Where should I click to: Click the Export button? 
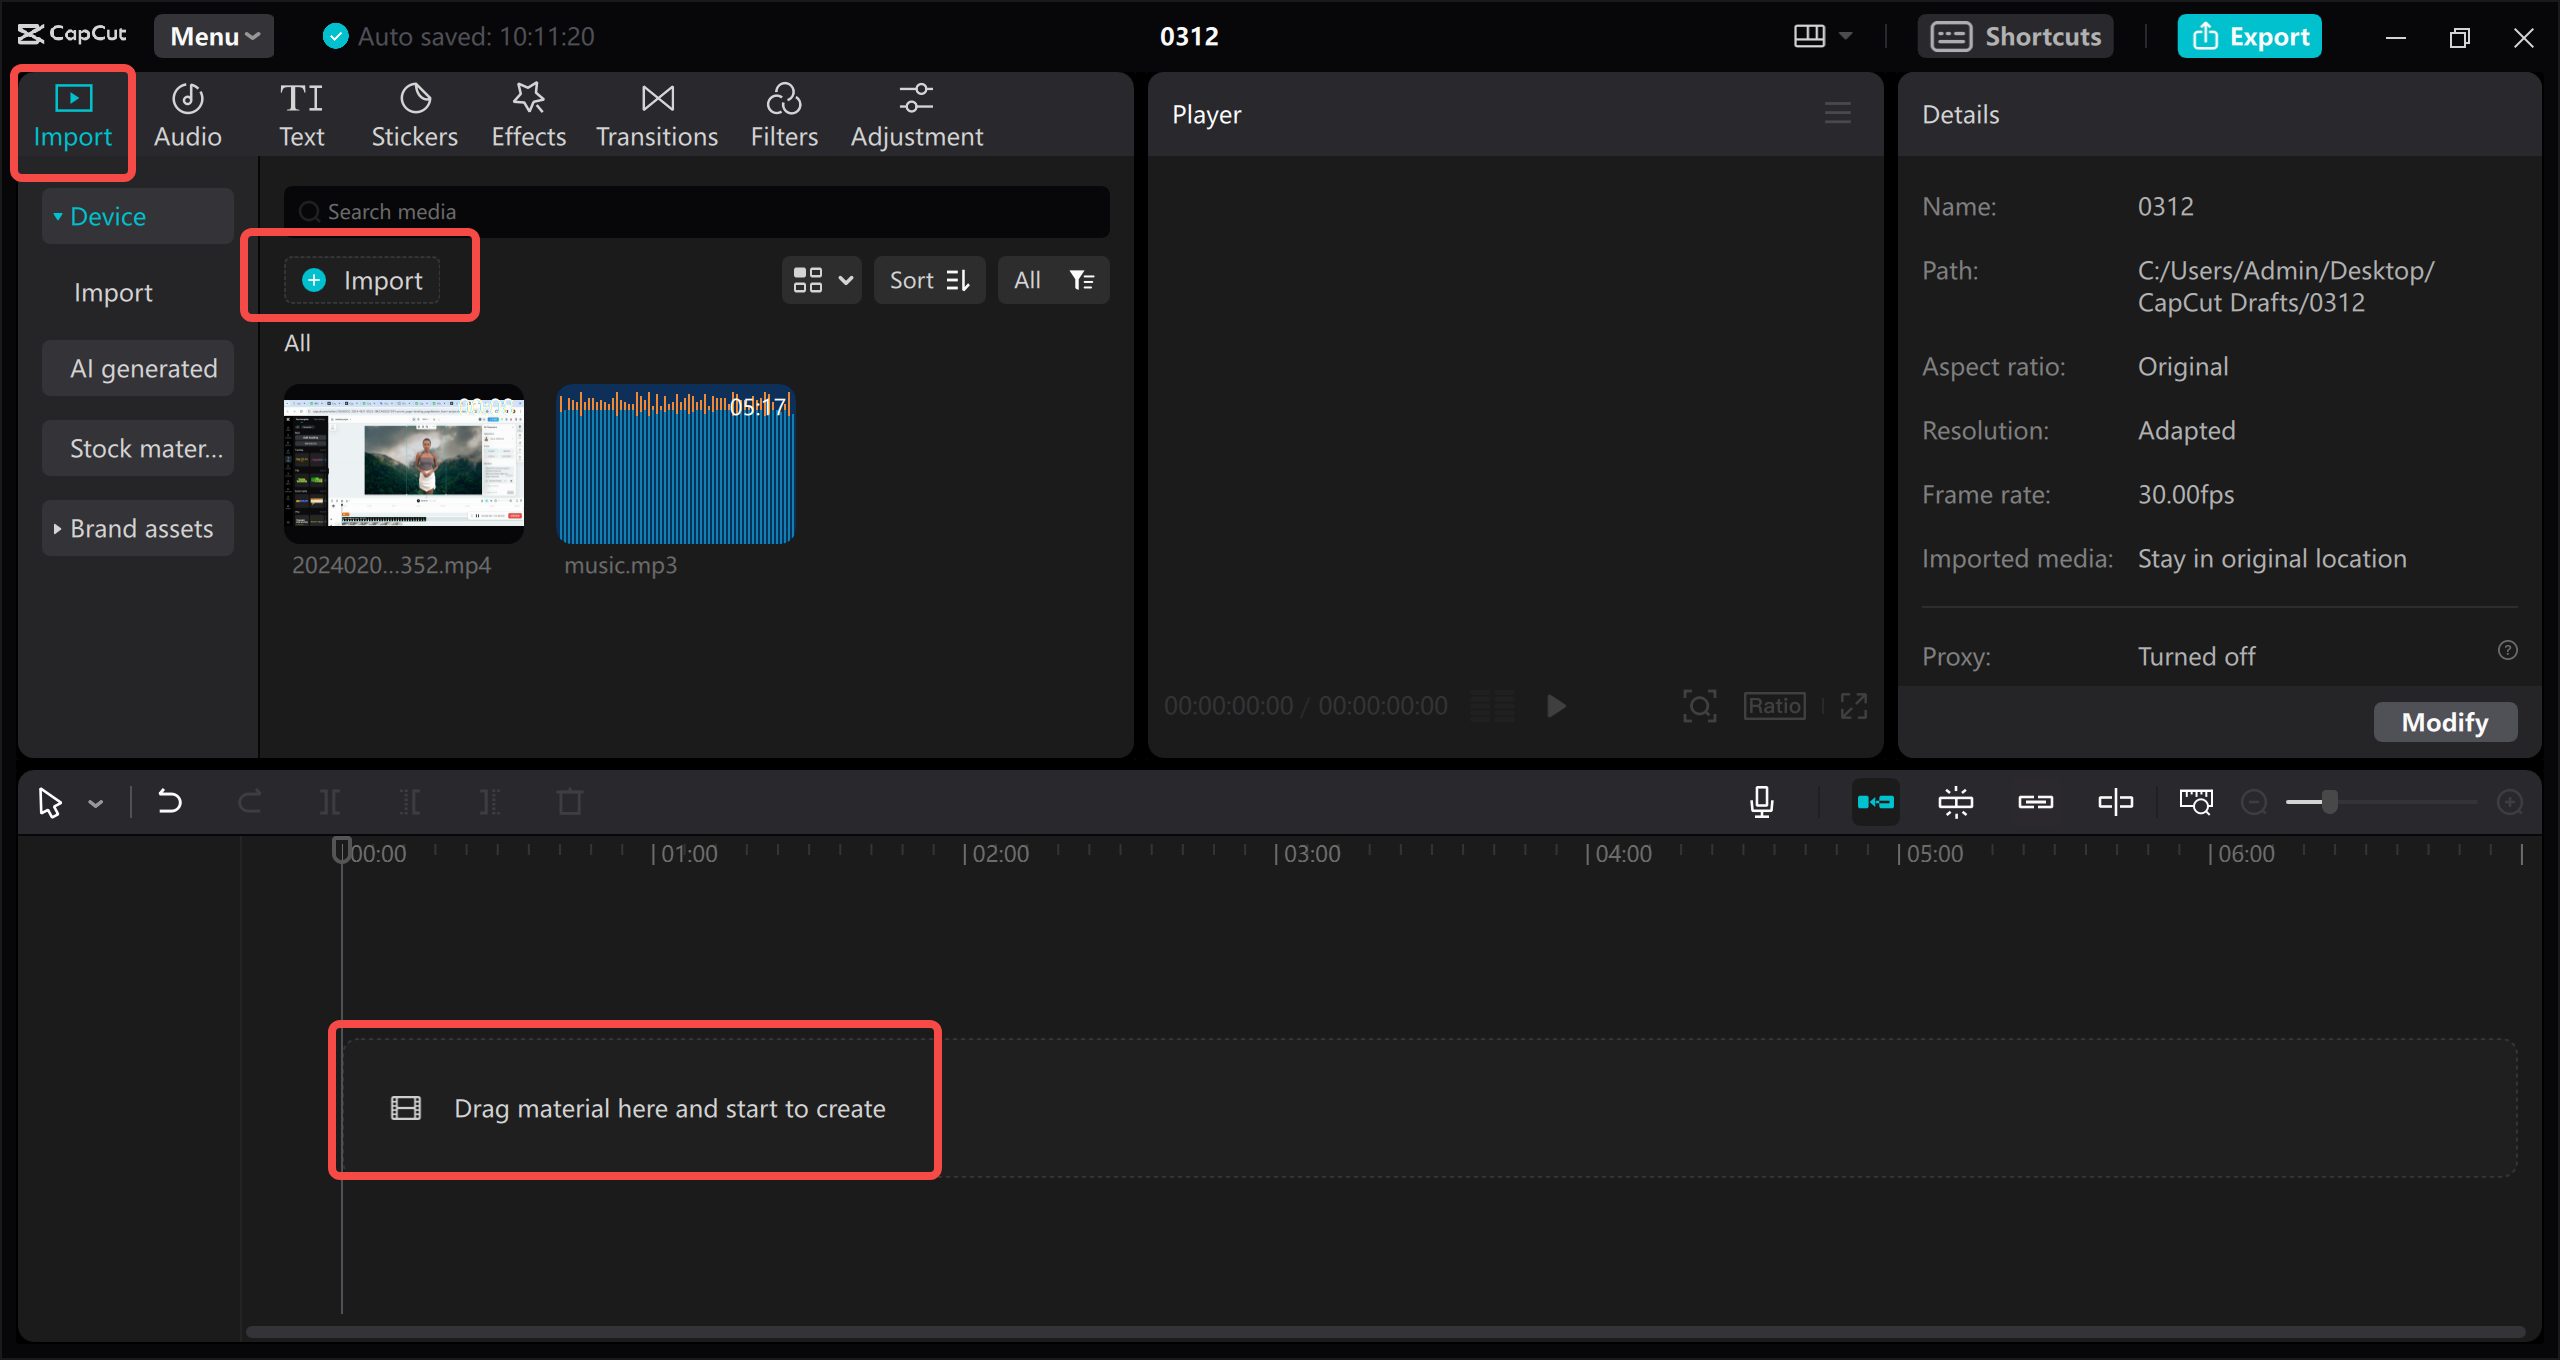[2250, 36]
